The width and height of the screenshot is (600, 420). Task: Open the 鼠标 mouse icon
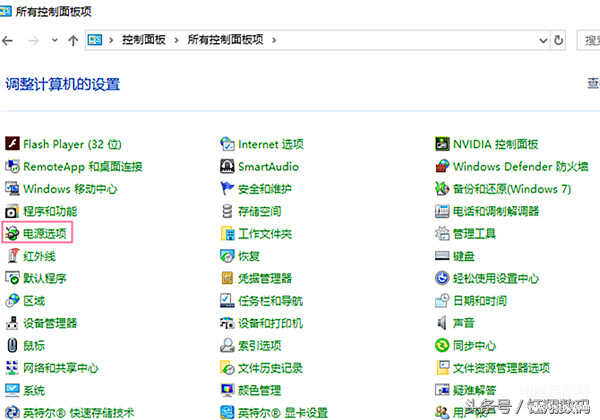coord(12,345)
